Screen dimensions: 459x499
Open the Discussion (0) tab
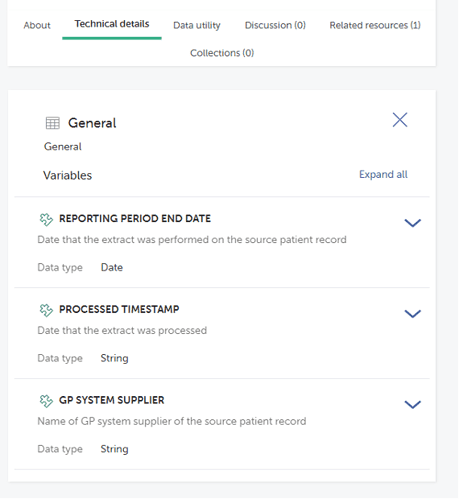[275, 25]
